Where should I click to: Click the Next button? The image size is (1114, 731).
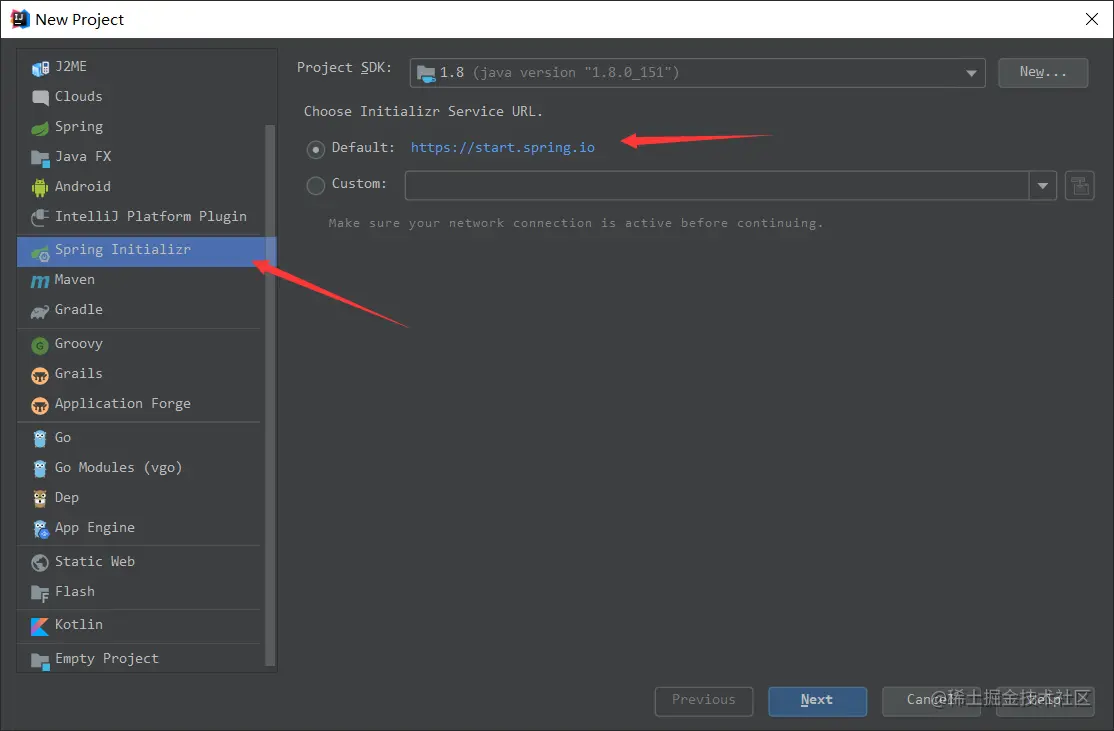pyautogui.click(x=817, y=700)
